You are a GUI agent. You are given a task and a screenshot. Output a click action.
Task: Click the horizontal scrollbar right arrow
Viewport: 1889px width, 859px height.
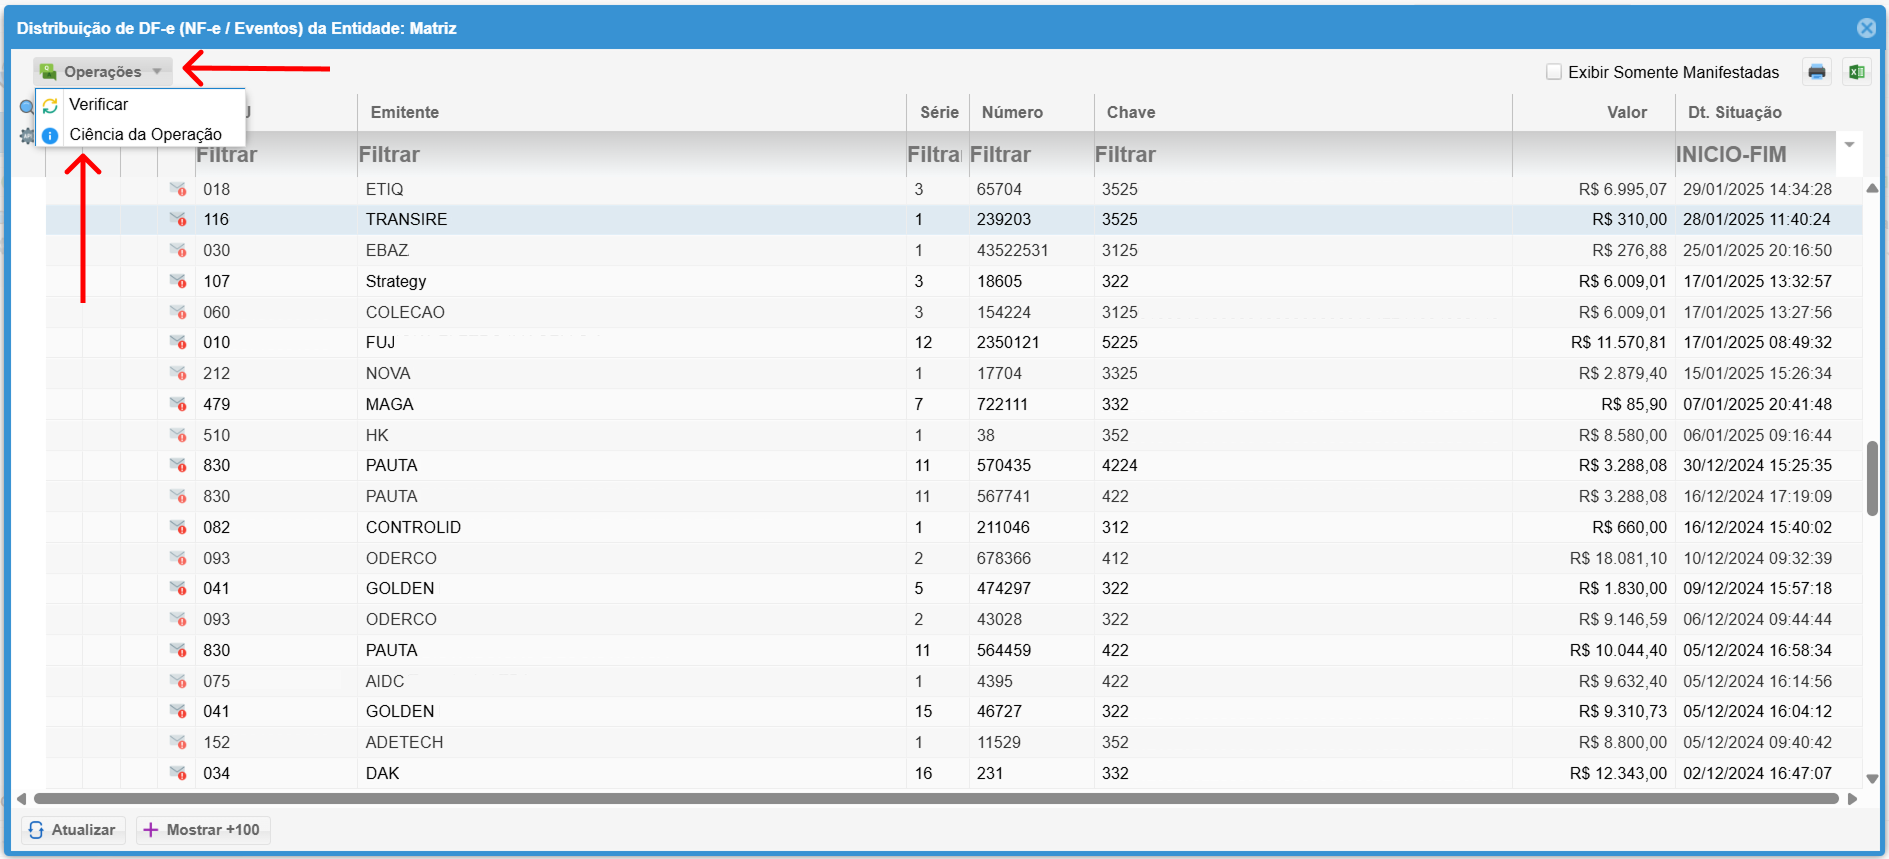coord(1852,799)
